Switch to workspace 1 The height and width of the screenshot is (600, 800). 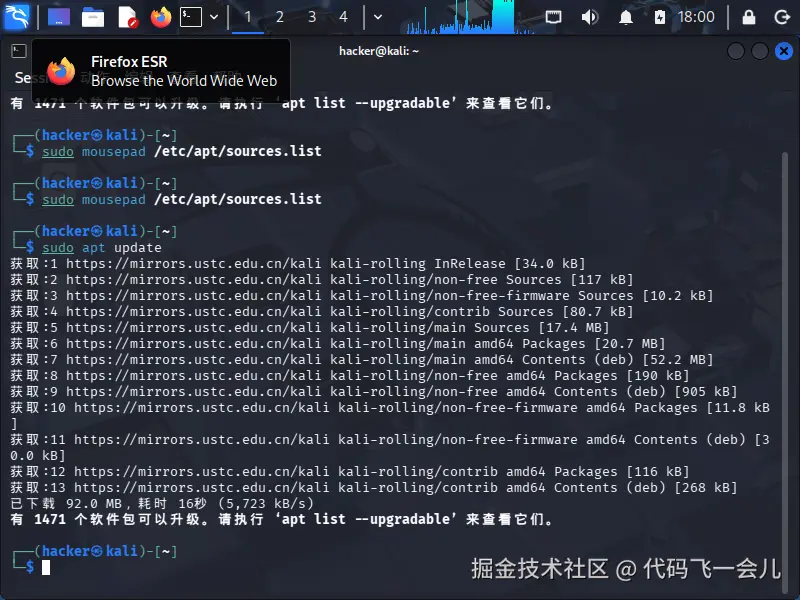(x=247, y=17)
